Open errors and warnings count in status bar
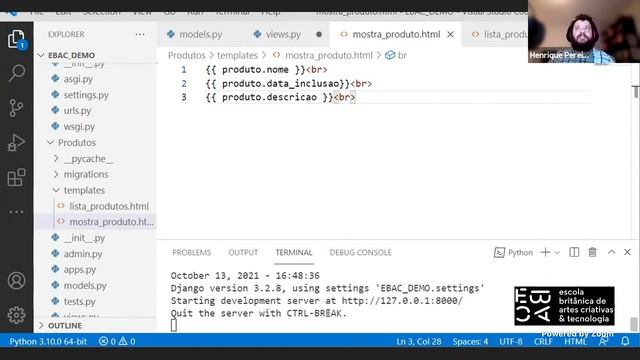Screen dimensions: 640x360 (x=117, y=341)
